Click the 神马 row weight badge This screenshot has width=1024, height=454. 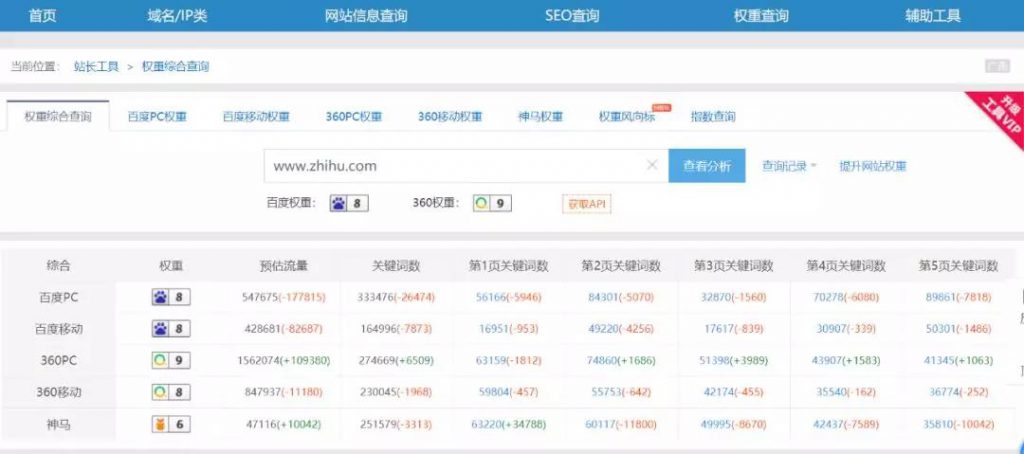(171, 425)
